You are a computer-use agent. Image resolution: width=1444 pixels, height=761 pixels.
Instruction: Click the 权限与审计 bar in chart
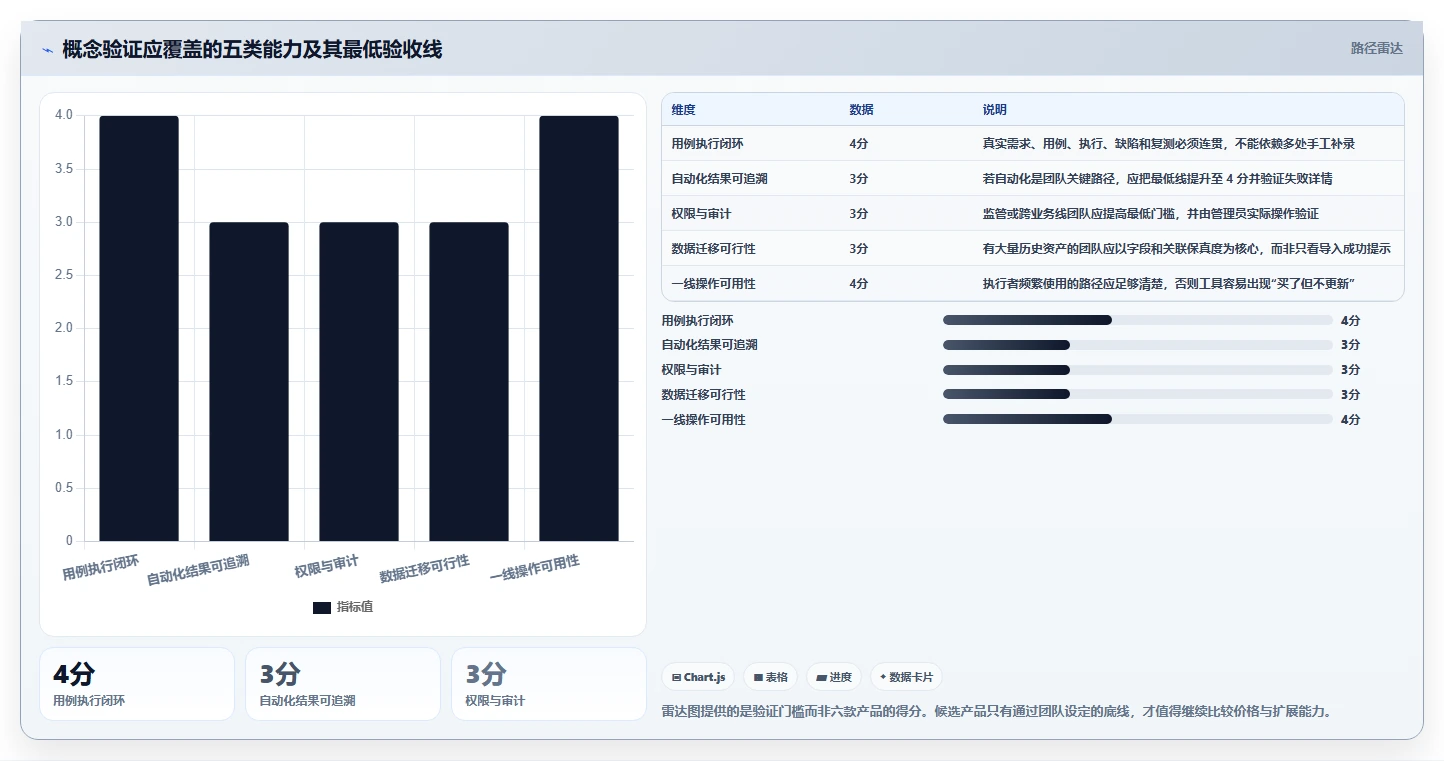(x=359, y=381)
